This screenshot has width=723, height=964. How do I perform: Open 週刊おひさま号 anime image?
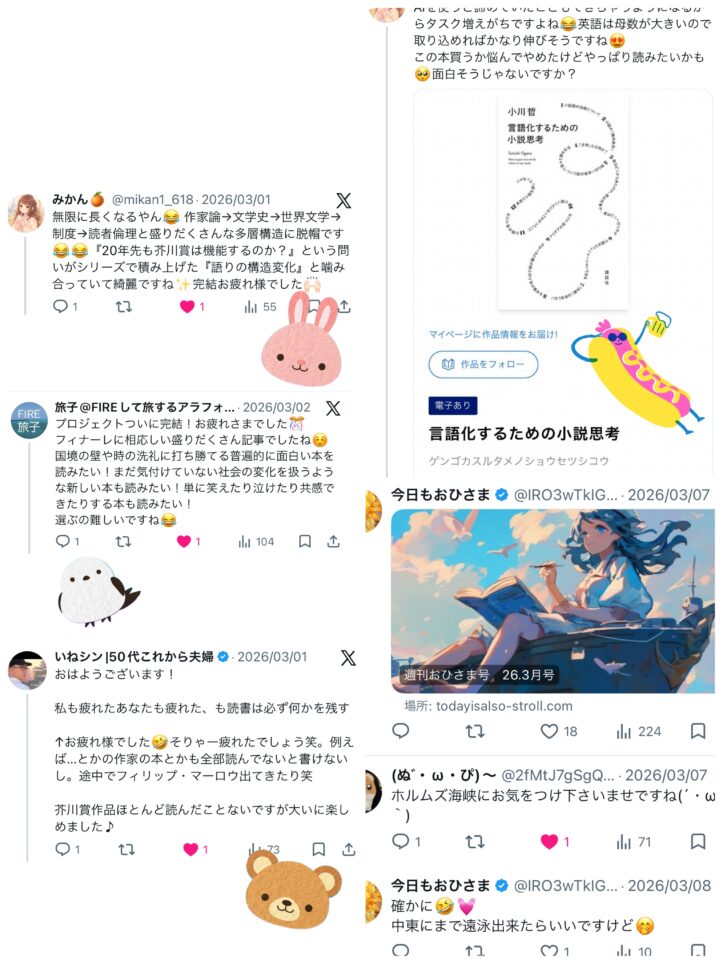[x=553, y=601]
